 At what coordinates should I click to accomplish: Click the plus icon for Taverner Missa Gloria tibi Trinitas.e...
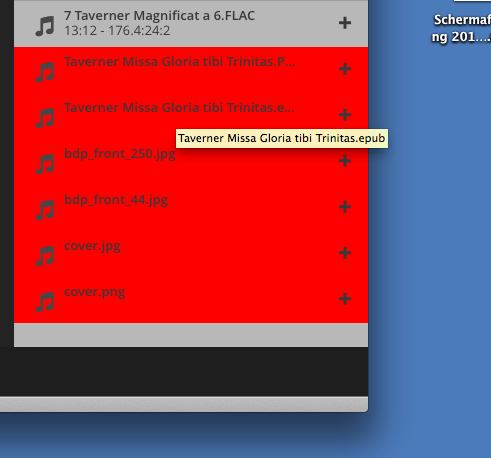click(345, 115)
